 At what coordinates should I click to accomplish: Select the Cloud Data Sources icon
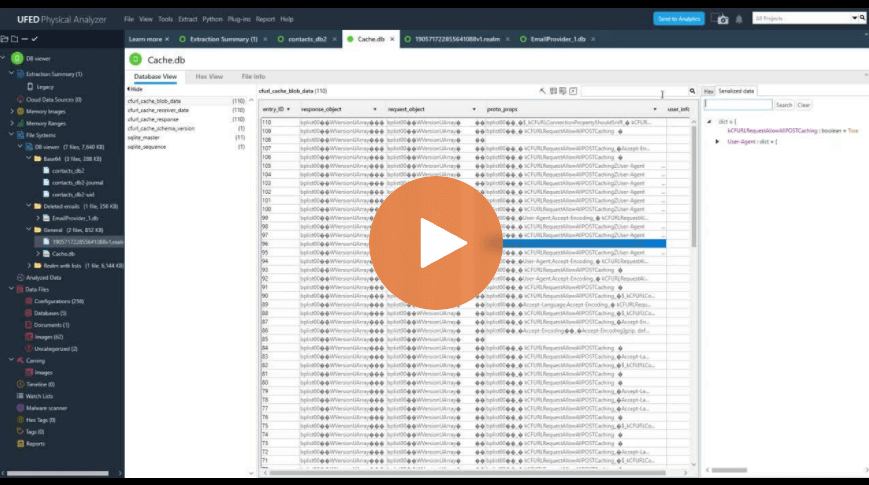click(21, 99)
